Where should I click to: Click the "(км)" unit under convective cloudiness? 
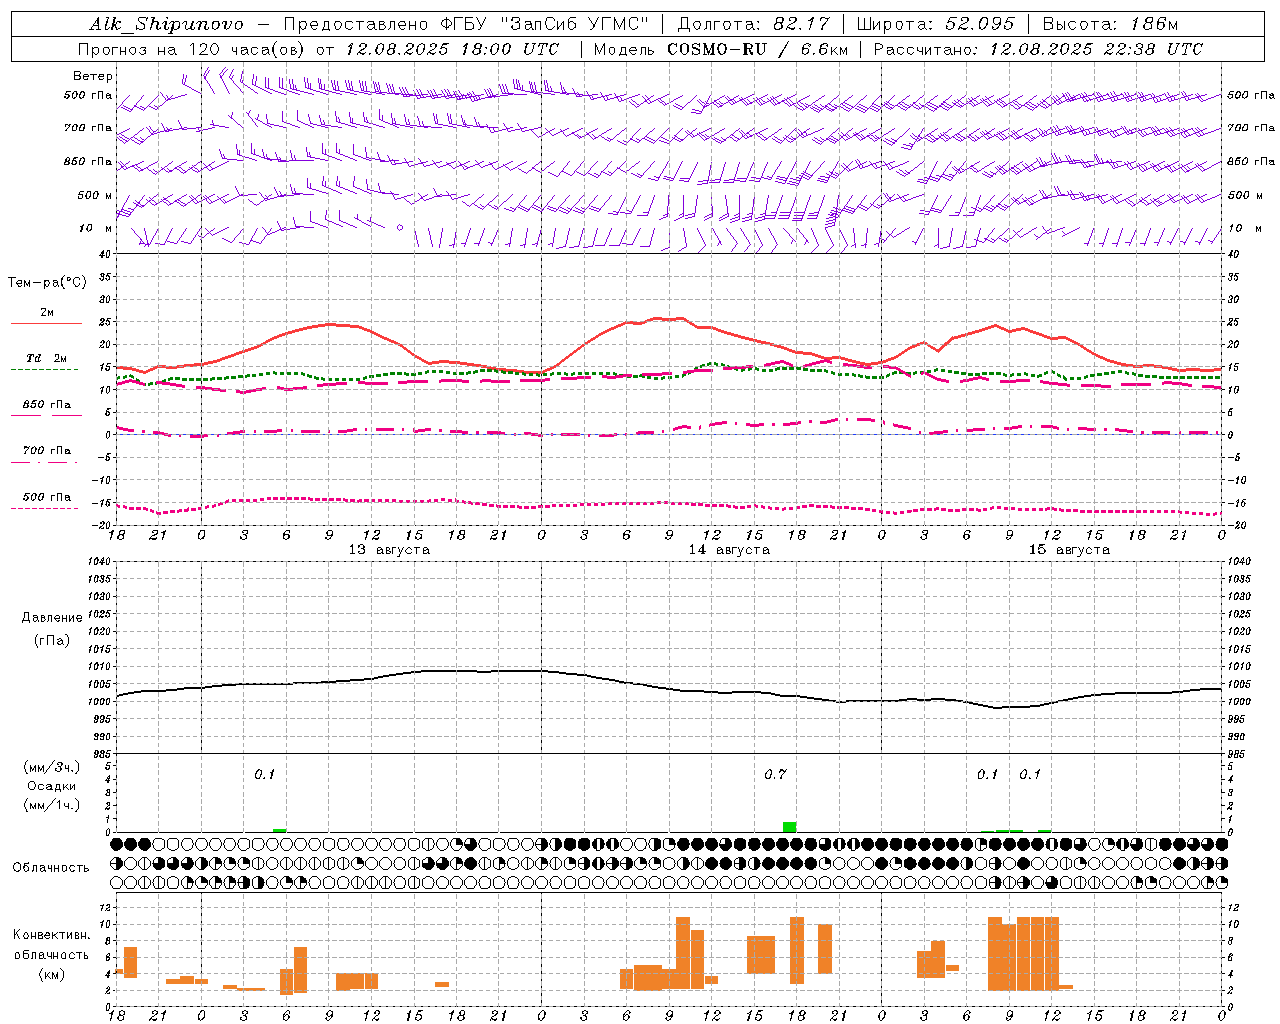coord(52,974)
